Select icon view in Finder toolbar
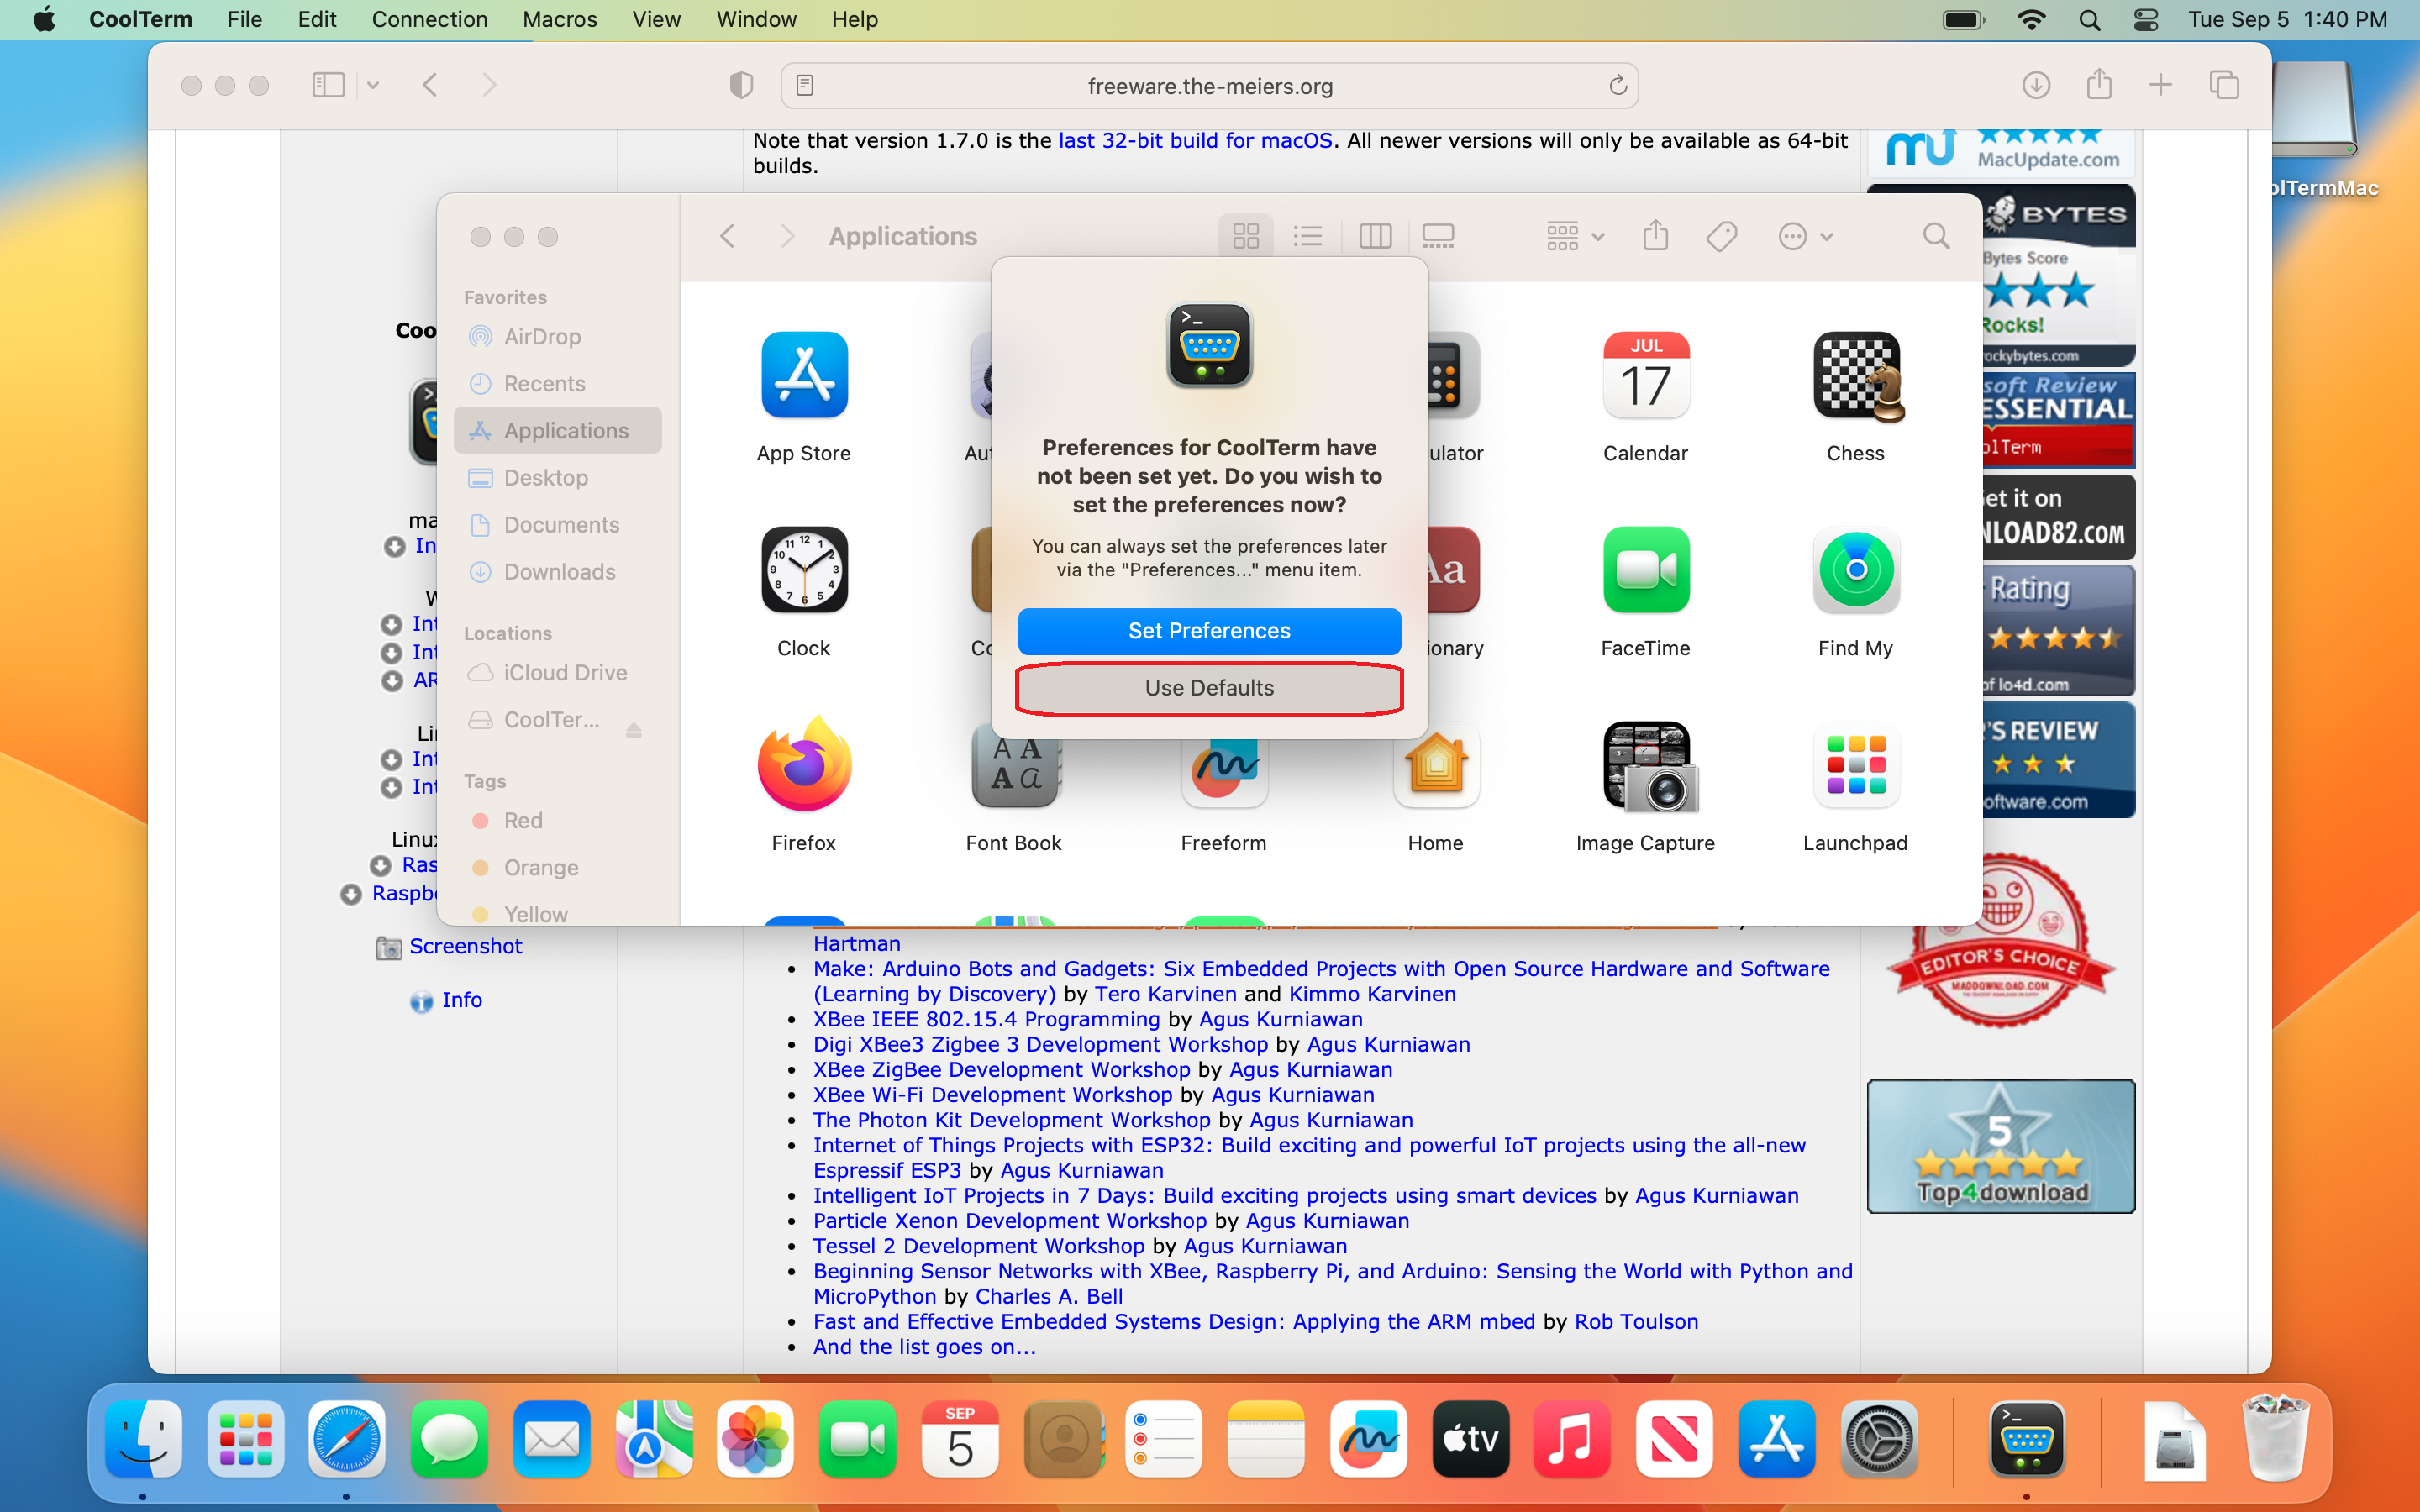Screen dimensions: 2420x1512 [1246, 237]
